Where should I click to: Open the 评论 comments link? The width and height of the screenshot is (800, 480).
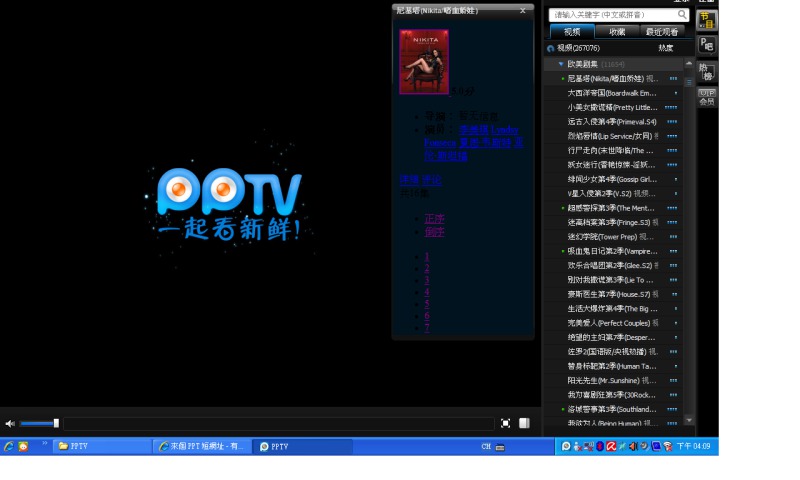pyautogui.click(x=432, y=180)
